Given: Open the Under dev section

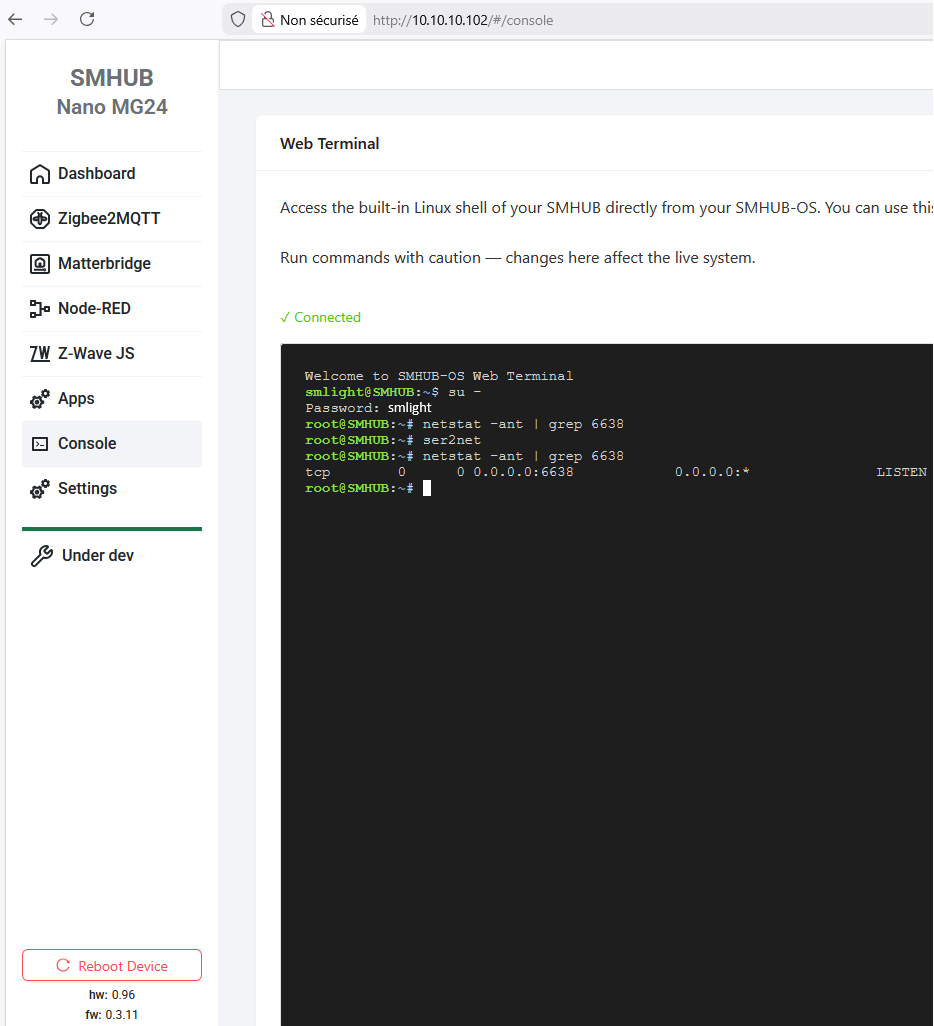Looking at the screenshot, I should [112, 556].
